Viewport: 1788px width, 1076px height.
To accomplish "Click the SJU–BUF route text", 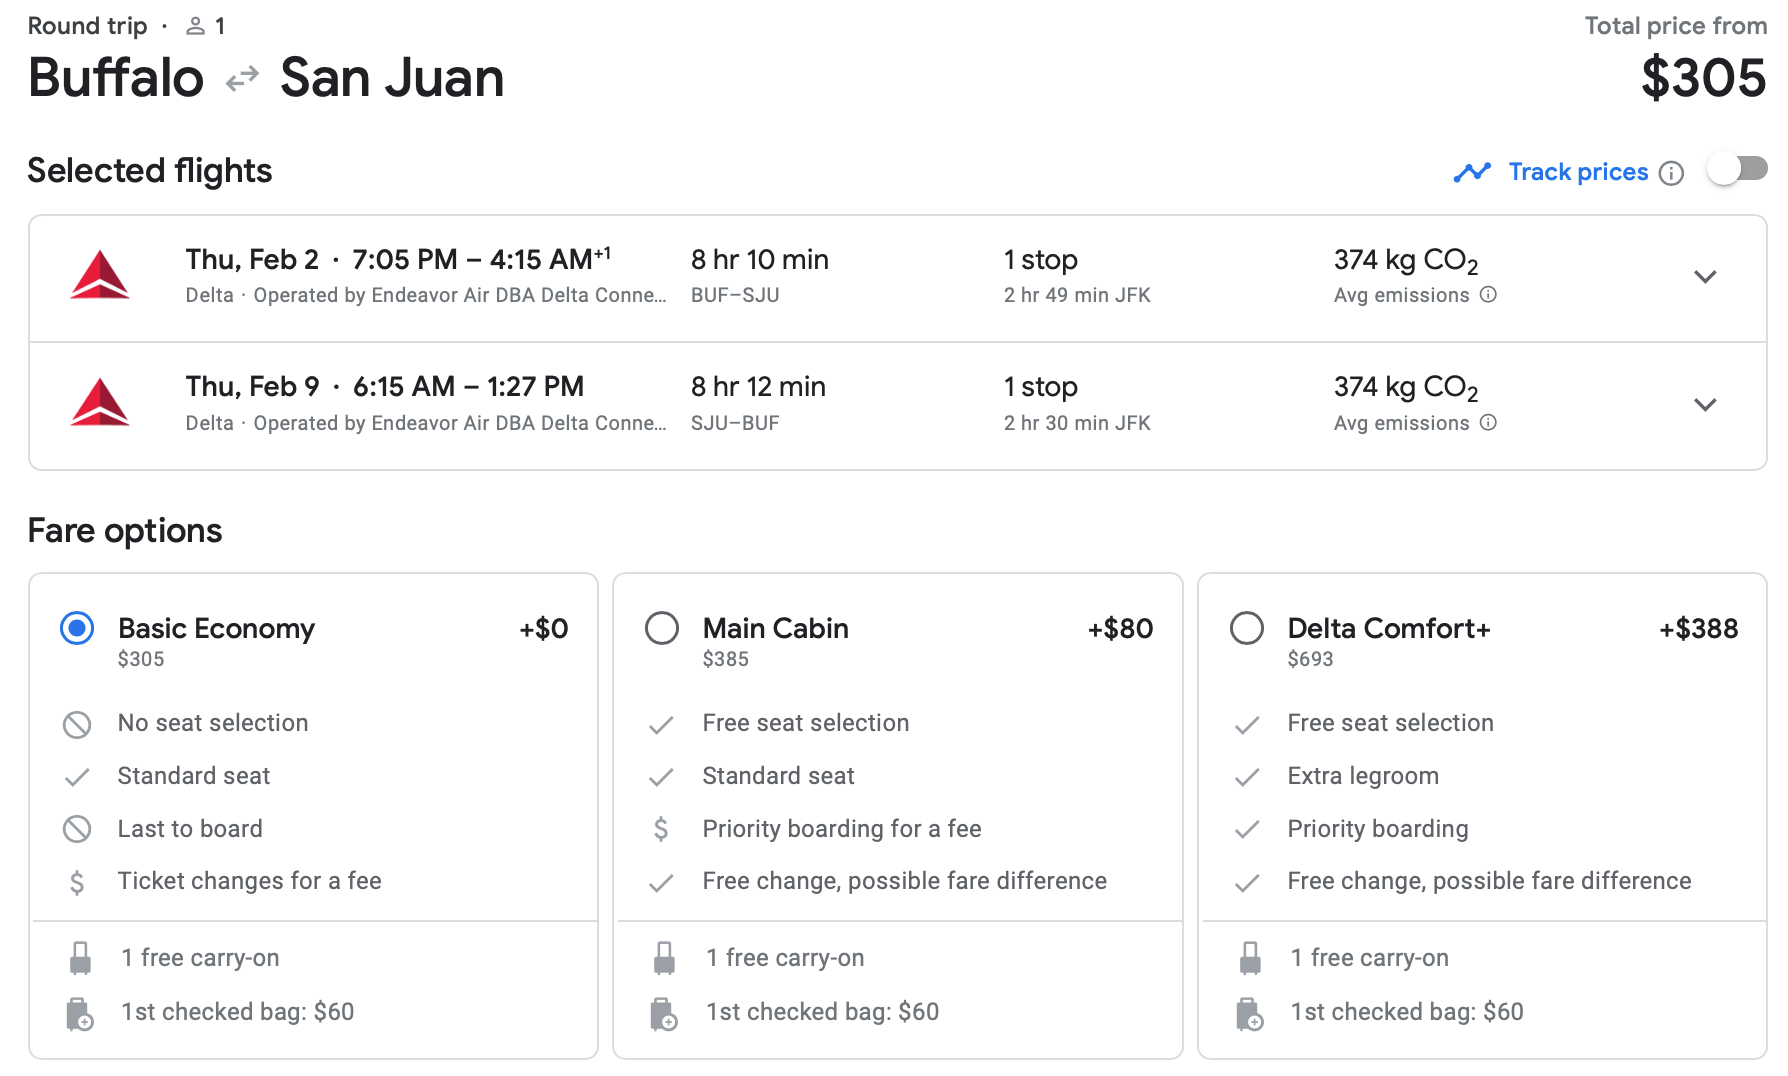I will point(735,423).
